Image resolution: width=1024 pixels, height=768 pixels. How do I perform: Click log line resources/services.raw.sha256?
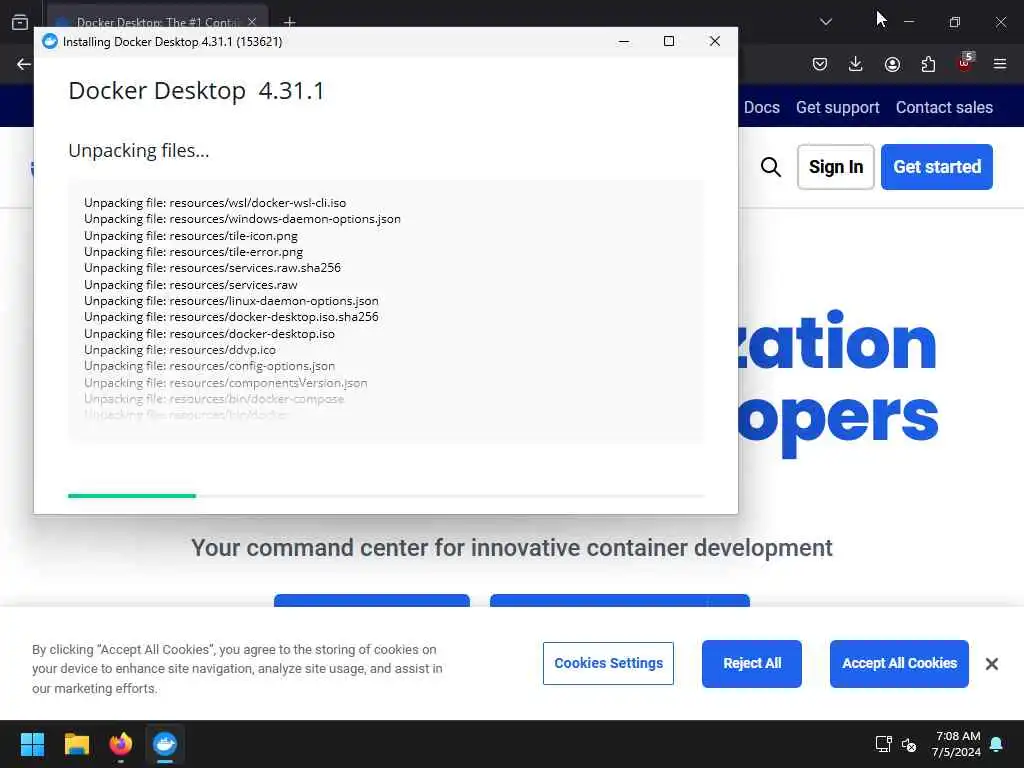(212, 268)
